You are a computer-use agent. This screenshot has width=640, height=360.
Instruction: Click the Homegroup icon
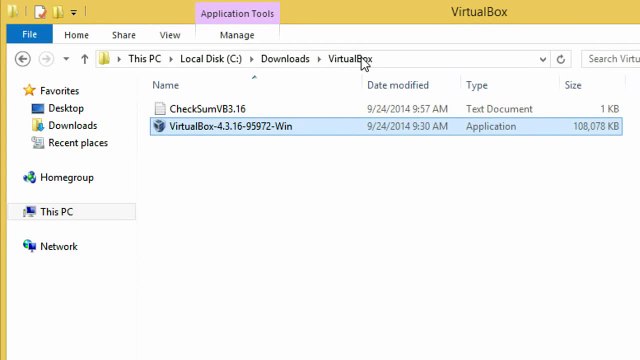(29, 177)
